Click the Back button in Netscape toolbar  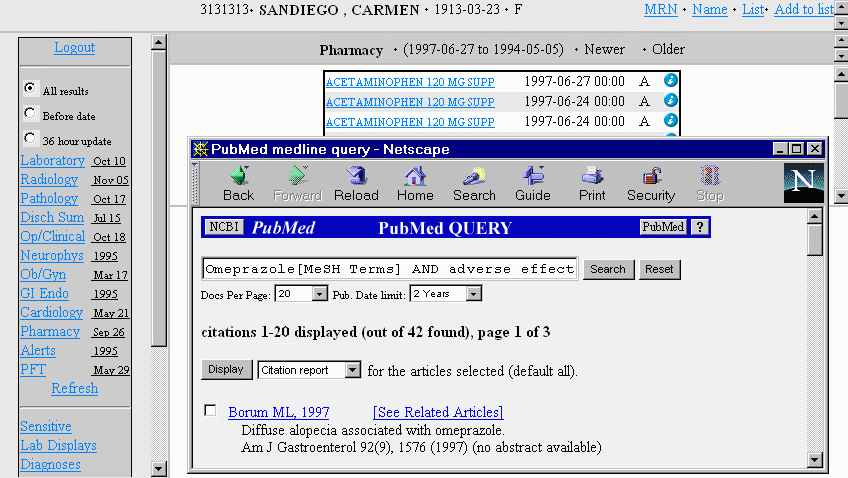click(238, 183)
